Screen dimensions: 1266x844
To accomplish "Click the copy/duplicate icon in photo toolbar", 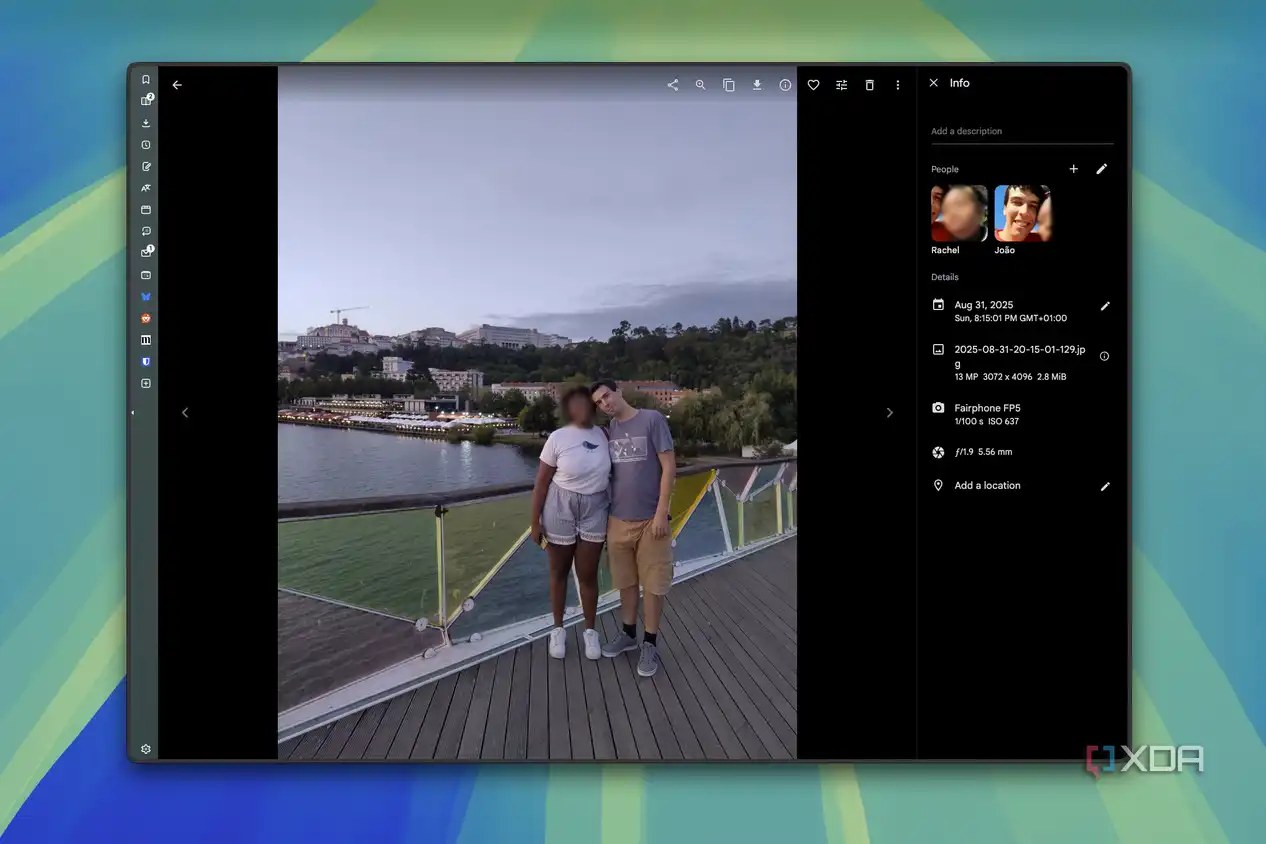I will 729,85.
